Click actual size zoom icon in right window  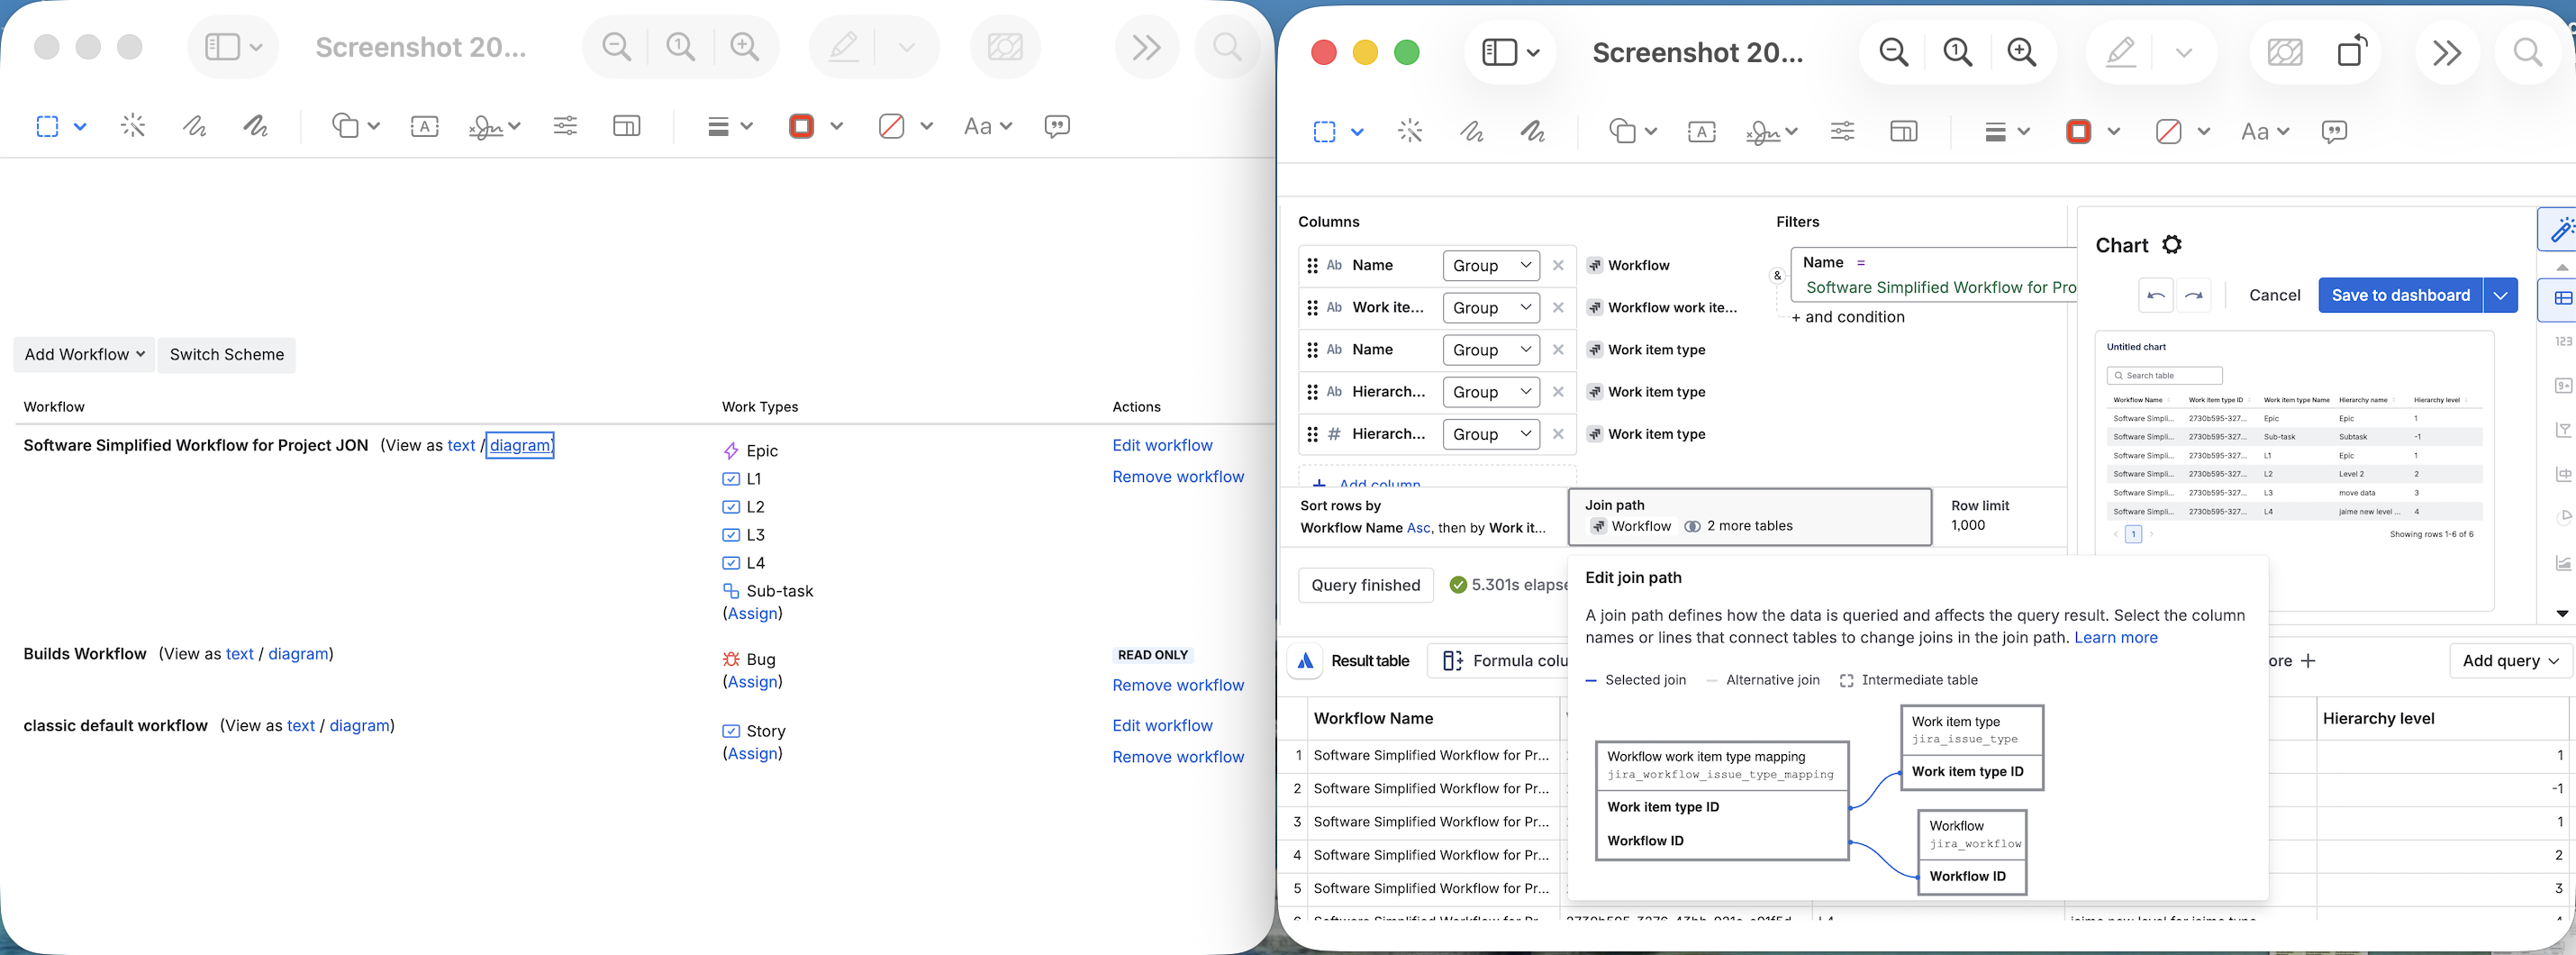point(1957,52)
